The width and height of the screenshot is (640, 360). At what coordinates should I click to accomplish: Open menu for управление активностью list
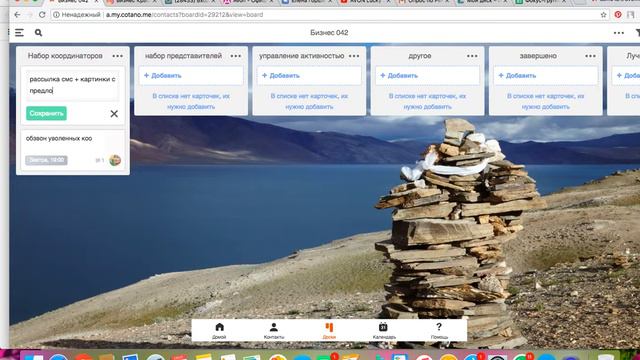[x=354, y=56]
